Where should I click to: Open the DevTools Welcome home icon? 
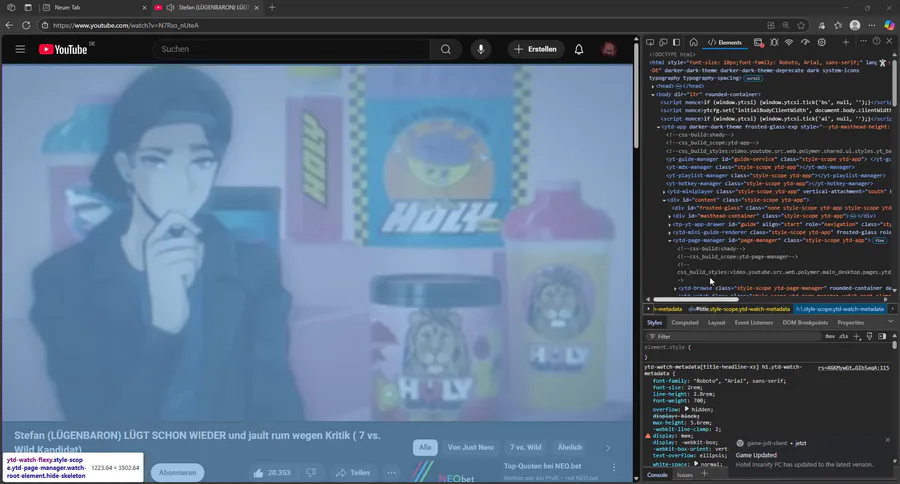point(693,42)
